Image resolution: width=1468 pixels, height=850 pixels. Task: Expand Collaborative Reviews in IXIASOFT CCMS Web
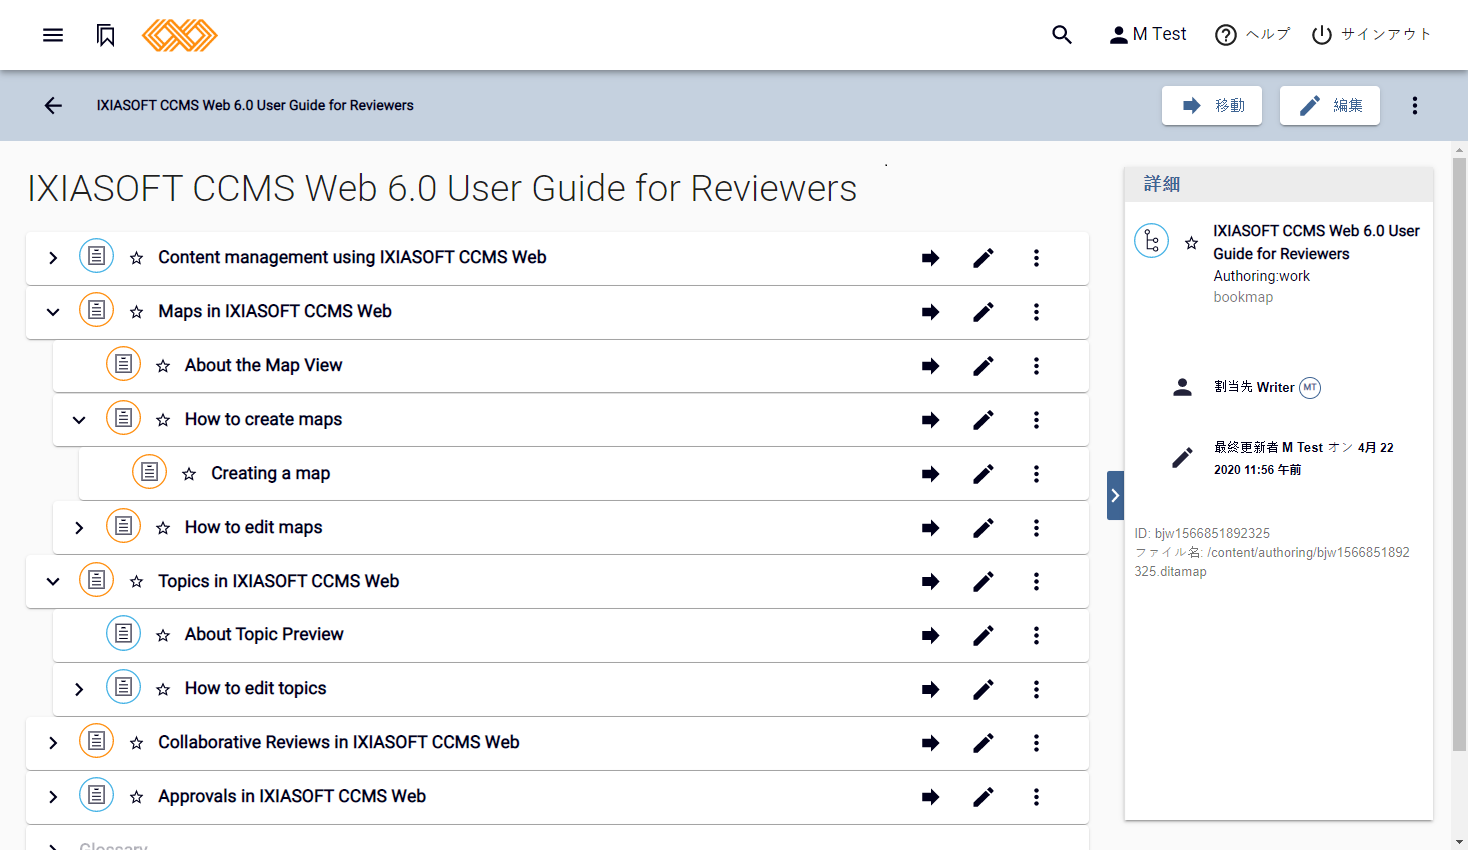[x=53, y=743]
